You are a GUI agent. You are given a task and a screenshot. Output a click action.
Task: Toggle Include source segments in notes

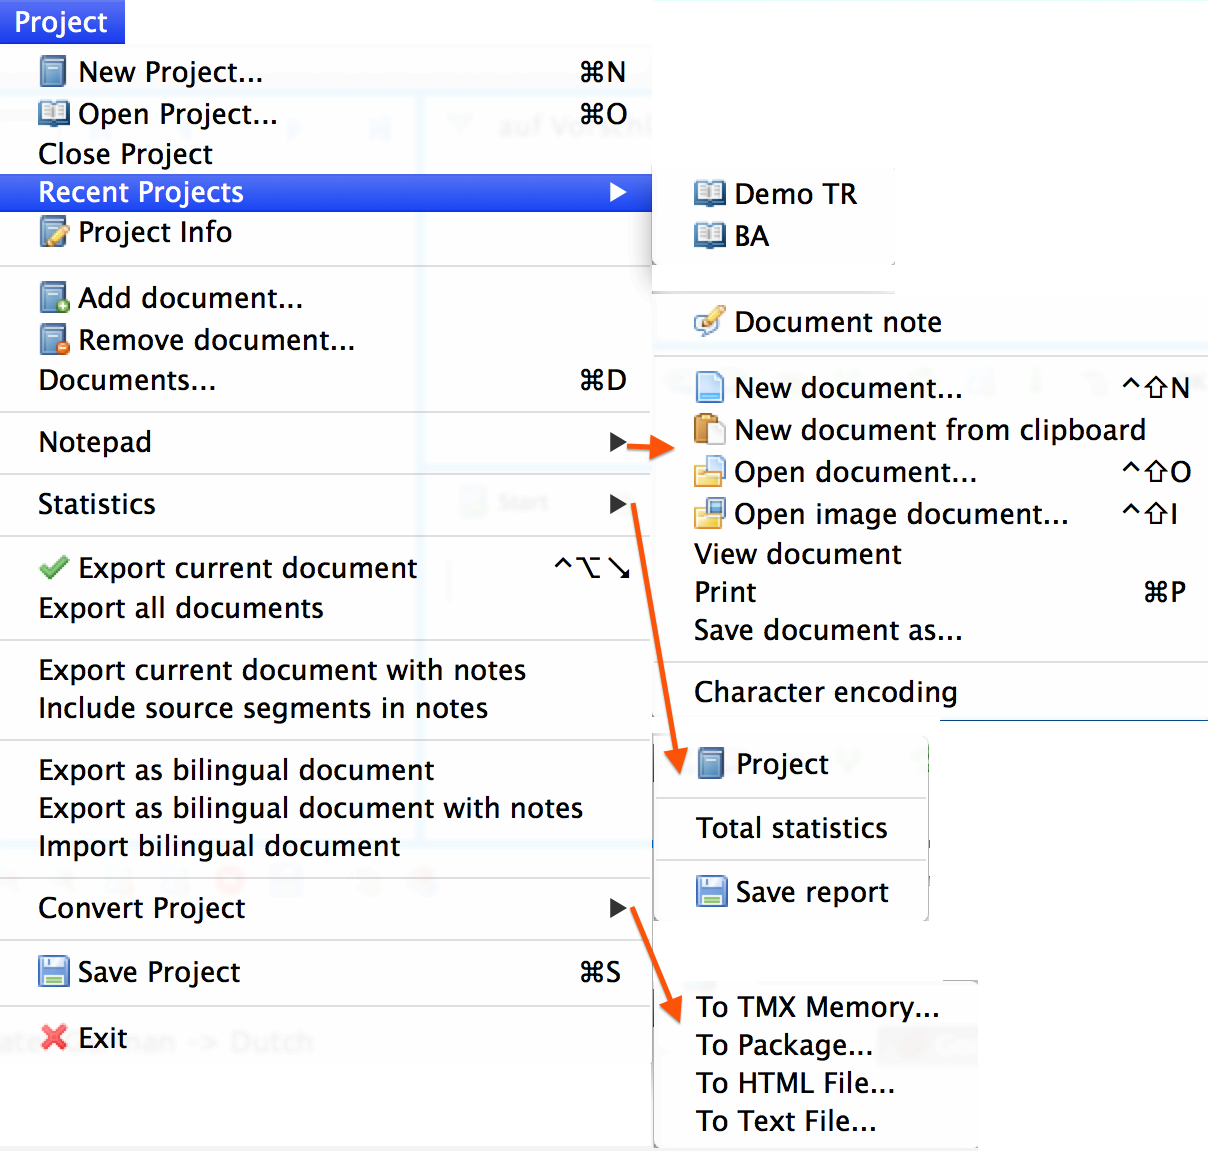[263, 708]
